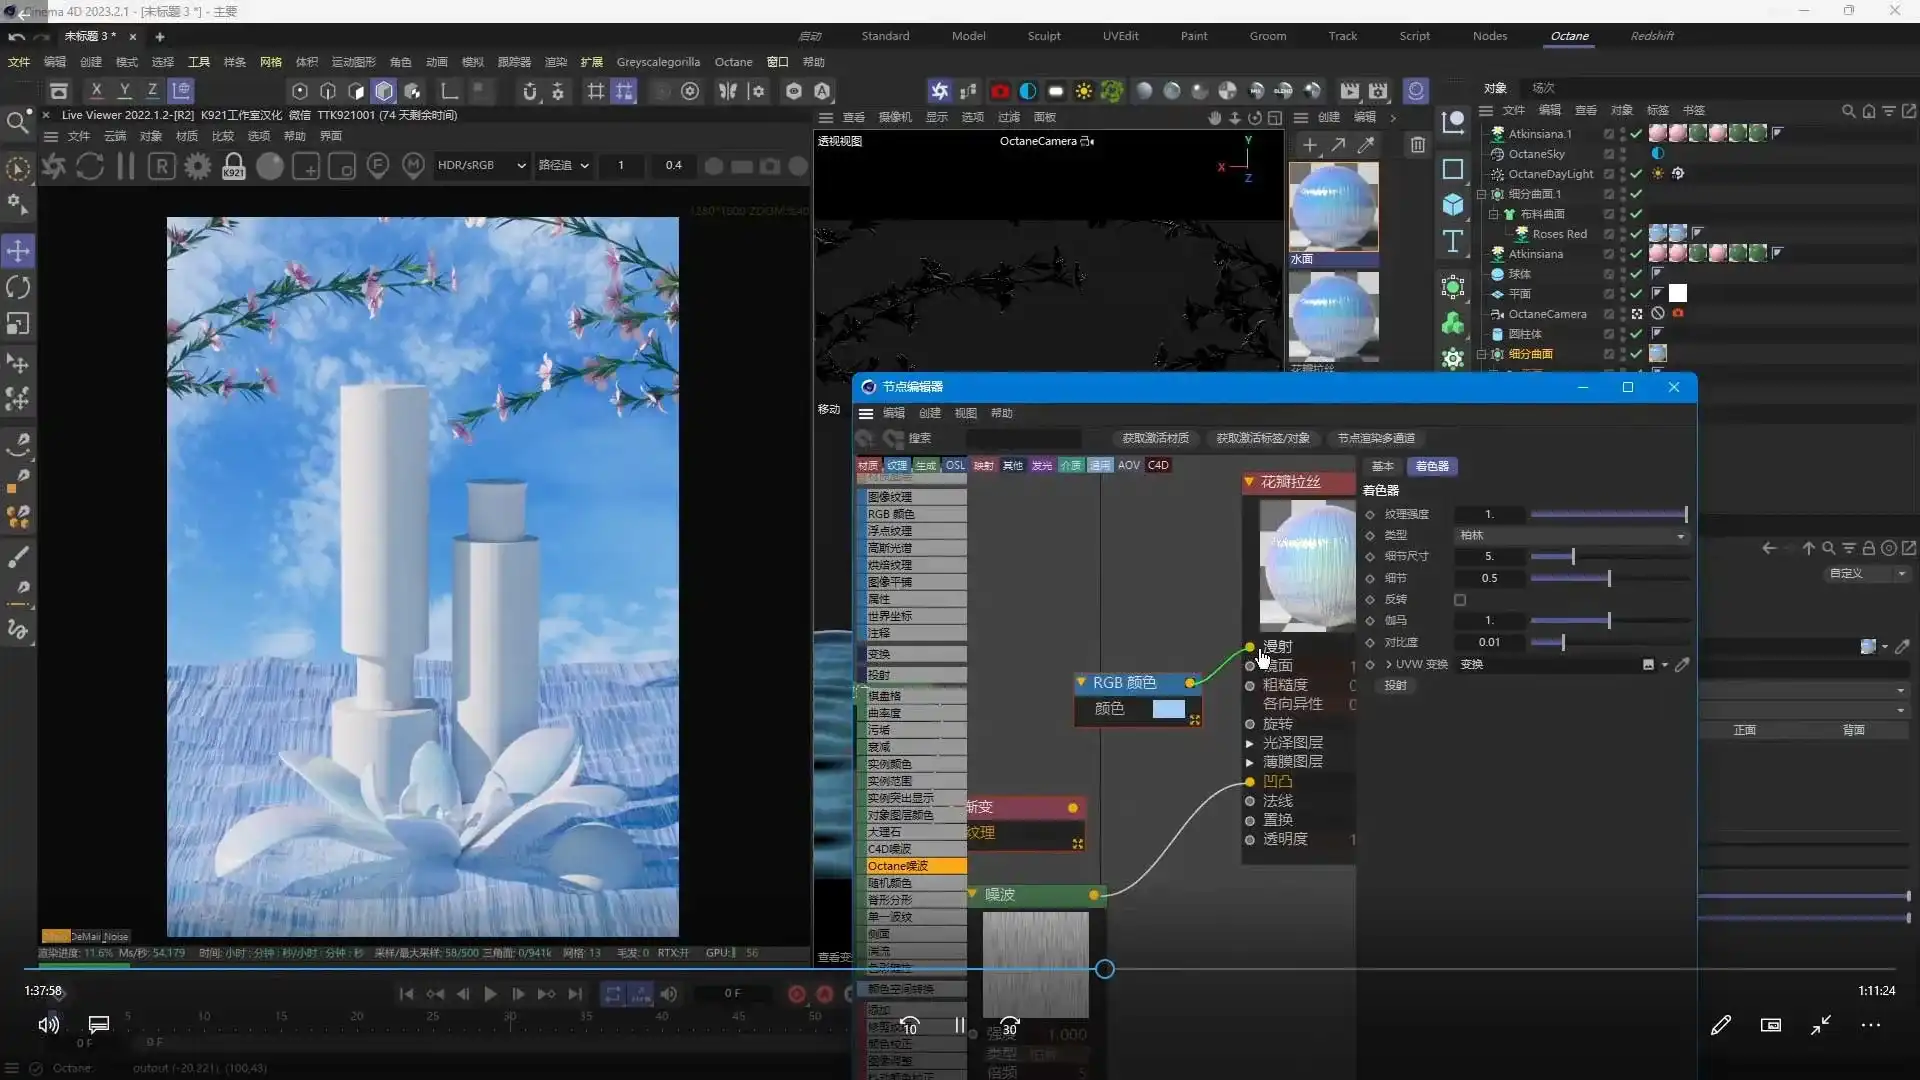Enable the 反转 checkbox in the shader panel
The width and height of the screenshot is (1920, 1080).
click(1460, 600)
